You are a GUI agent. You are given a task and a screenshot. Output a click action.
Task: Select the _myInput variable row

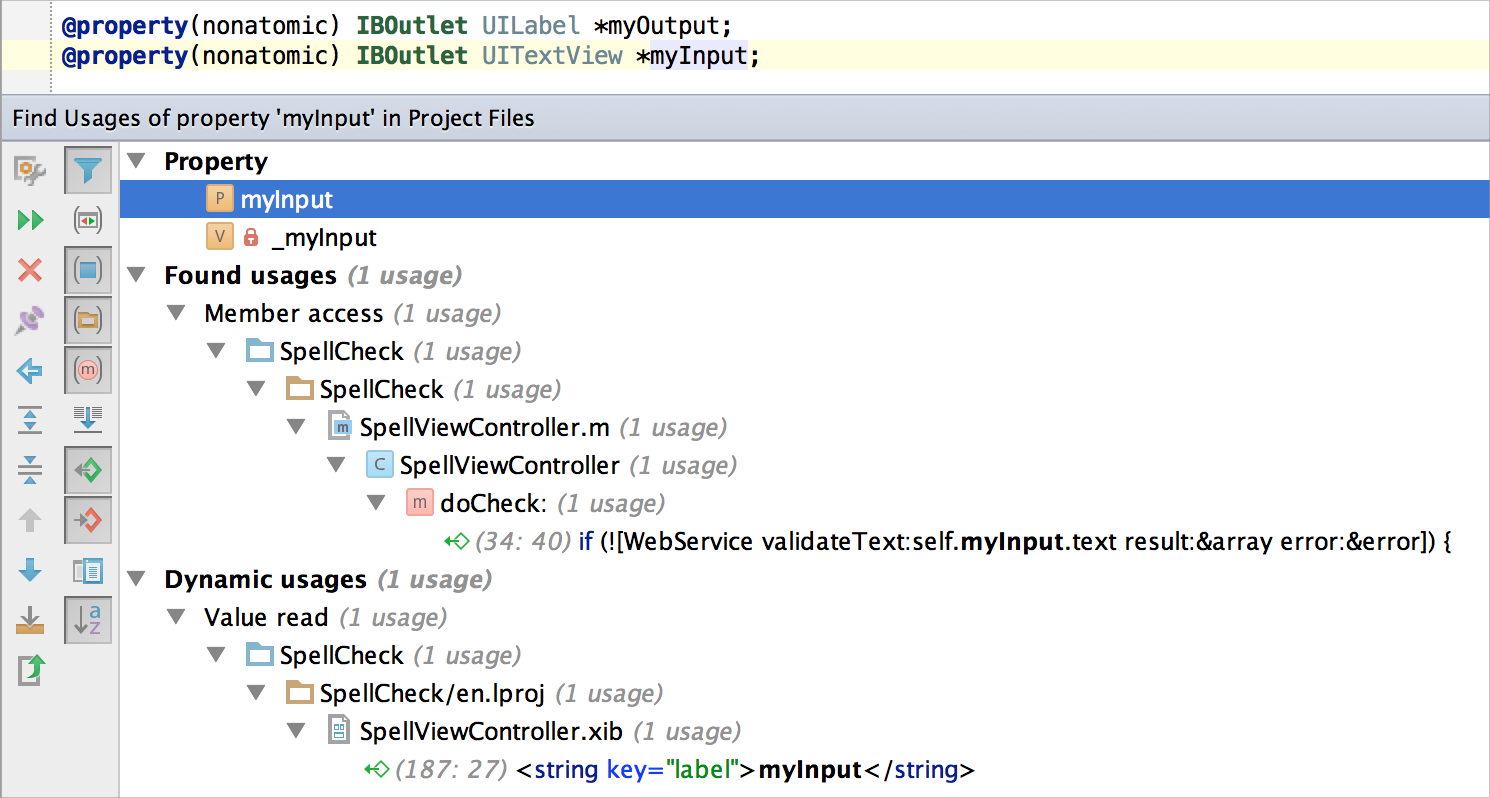point(804,237)
